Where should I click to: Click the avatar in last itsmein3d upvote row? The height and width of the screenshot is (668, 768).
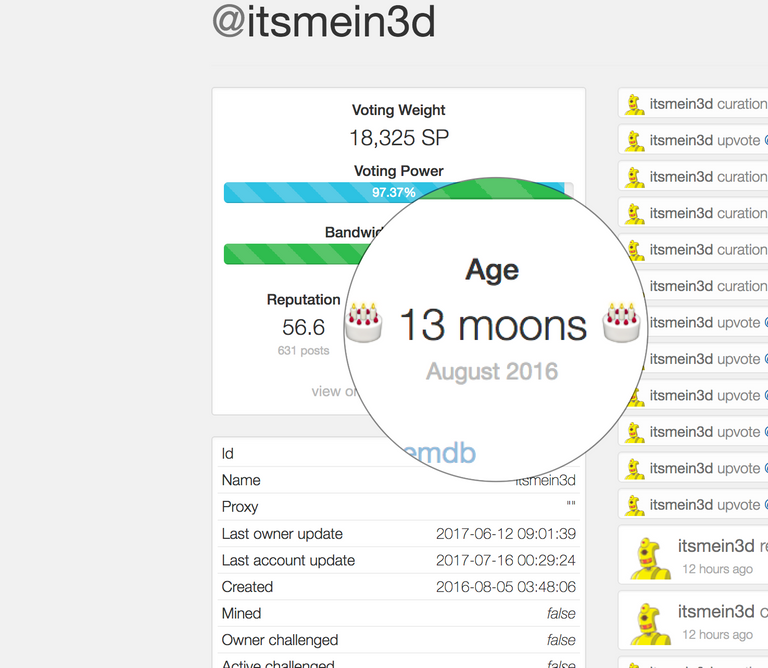tap(634, 505)
